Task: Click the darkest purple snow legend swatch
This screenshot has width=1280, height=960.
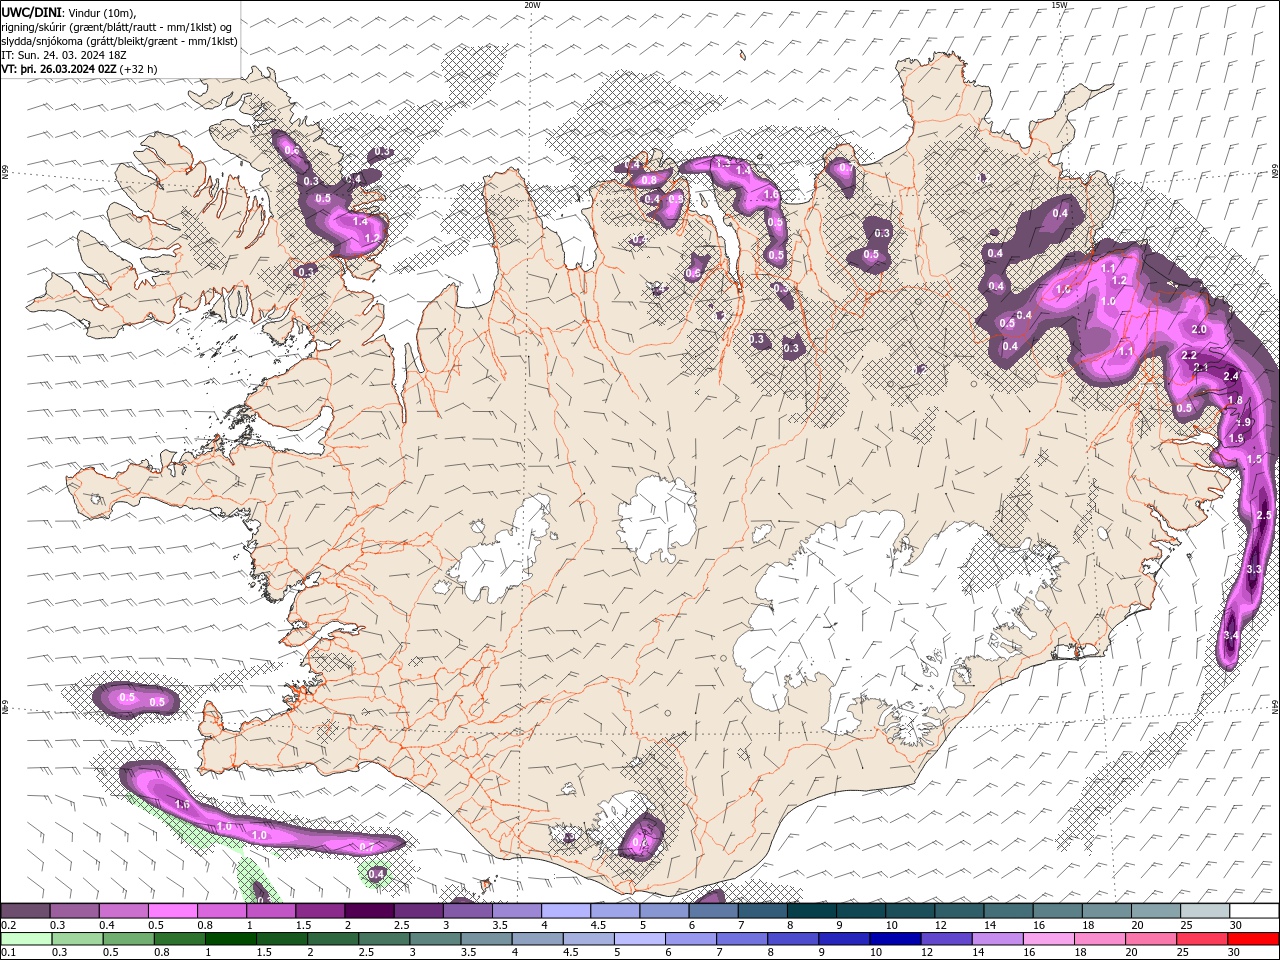Action: (369, 911)
